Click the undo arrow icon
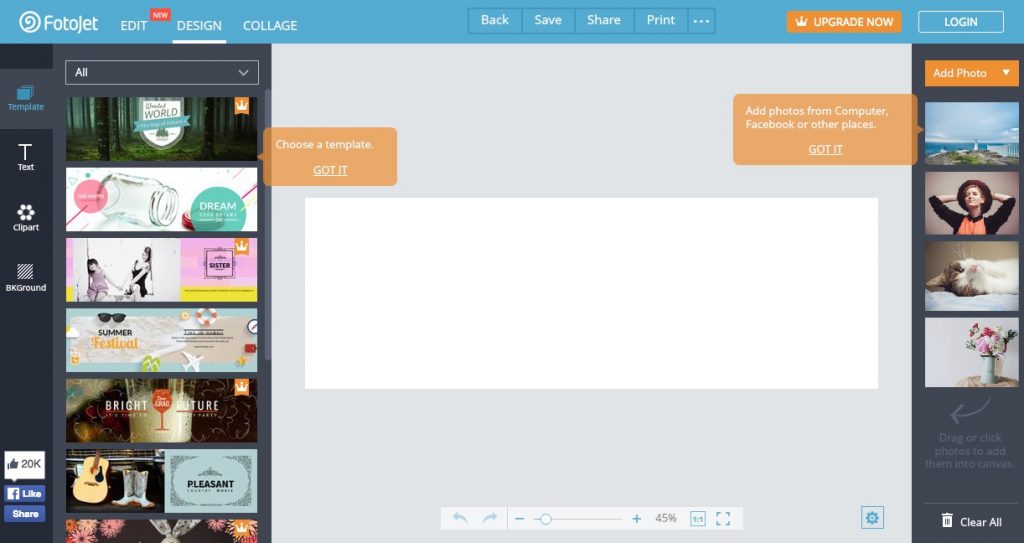1024x543 pixels. point(460,518)
